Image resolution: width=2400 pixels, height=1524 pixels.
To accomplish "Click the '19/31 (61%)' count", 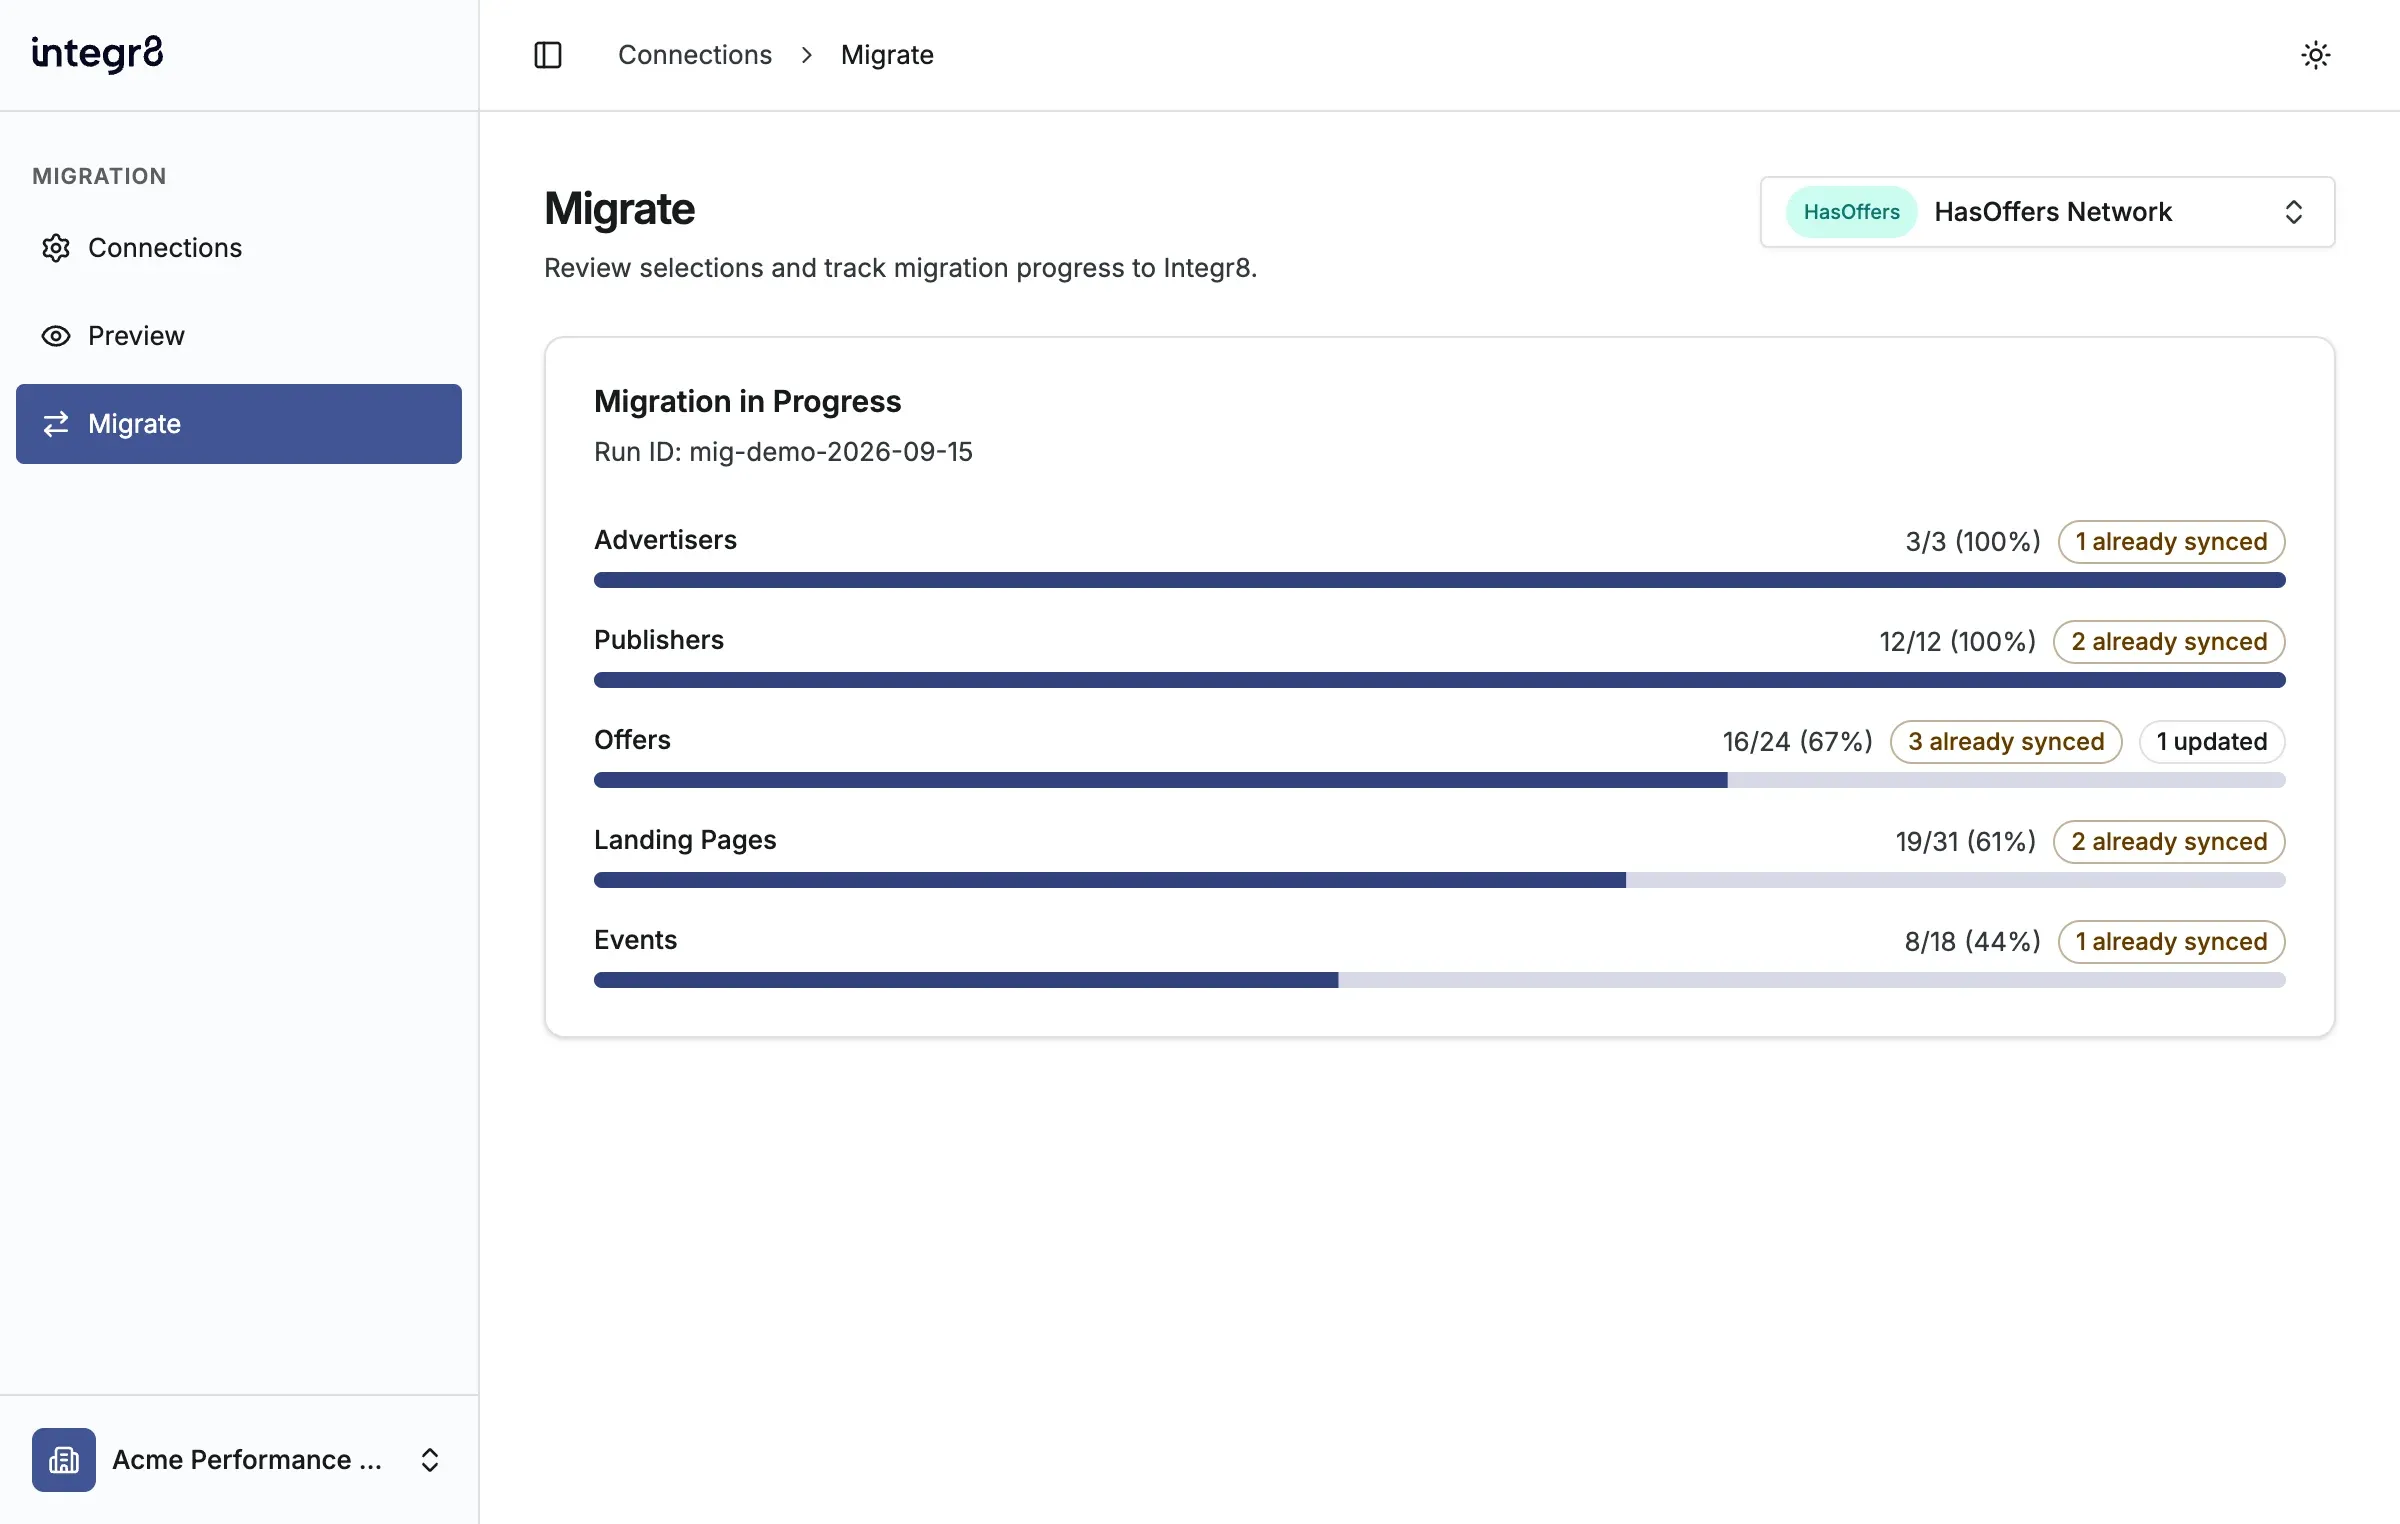I will (1966, 842).
